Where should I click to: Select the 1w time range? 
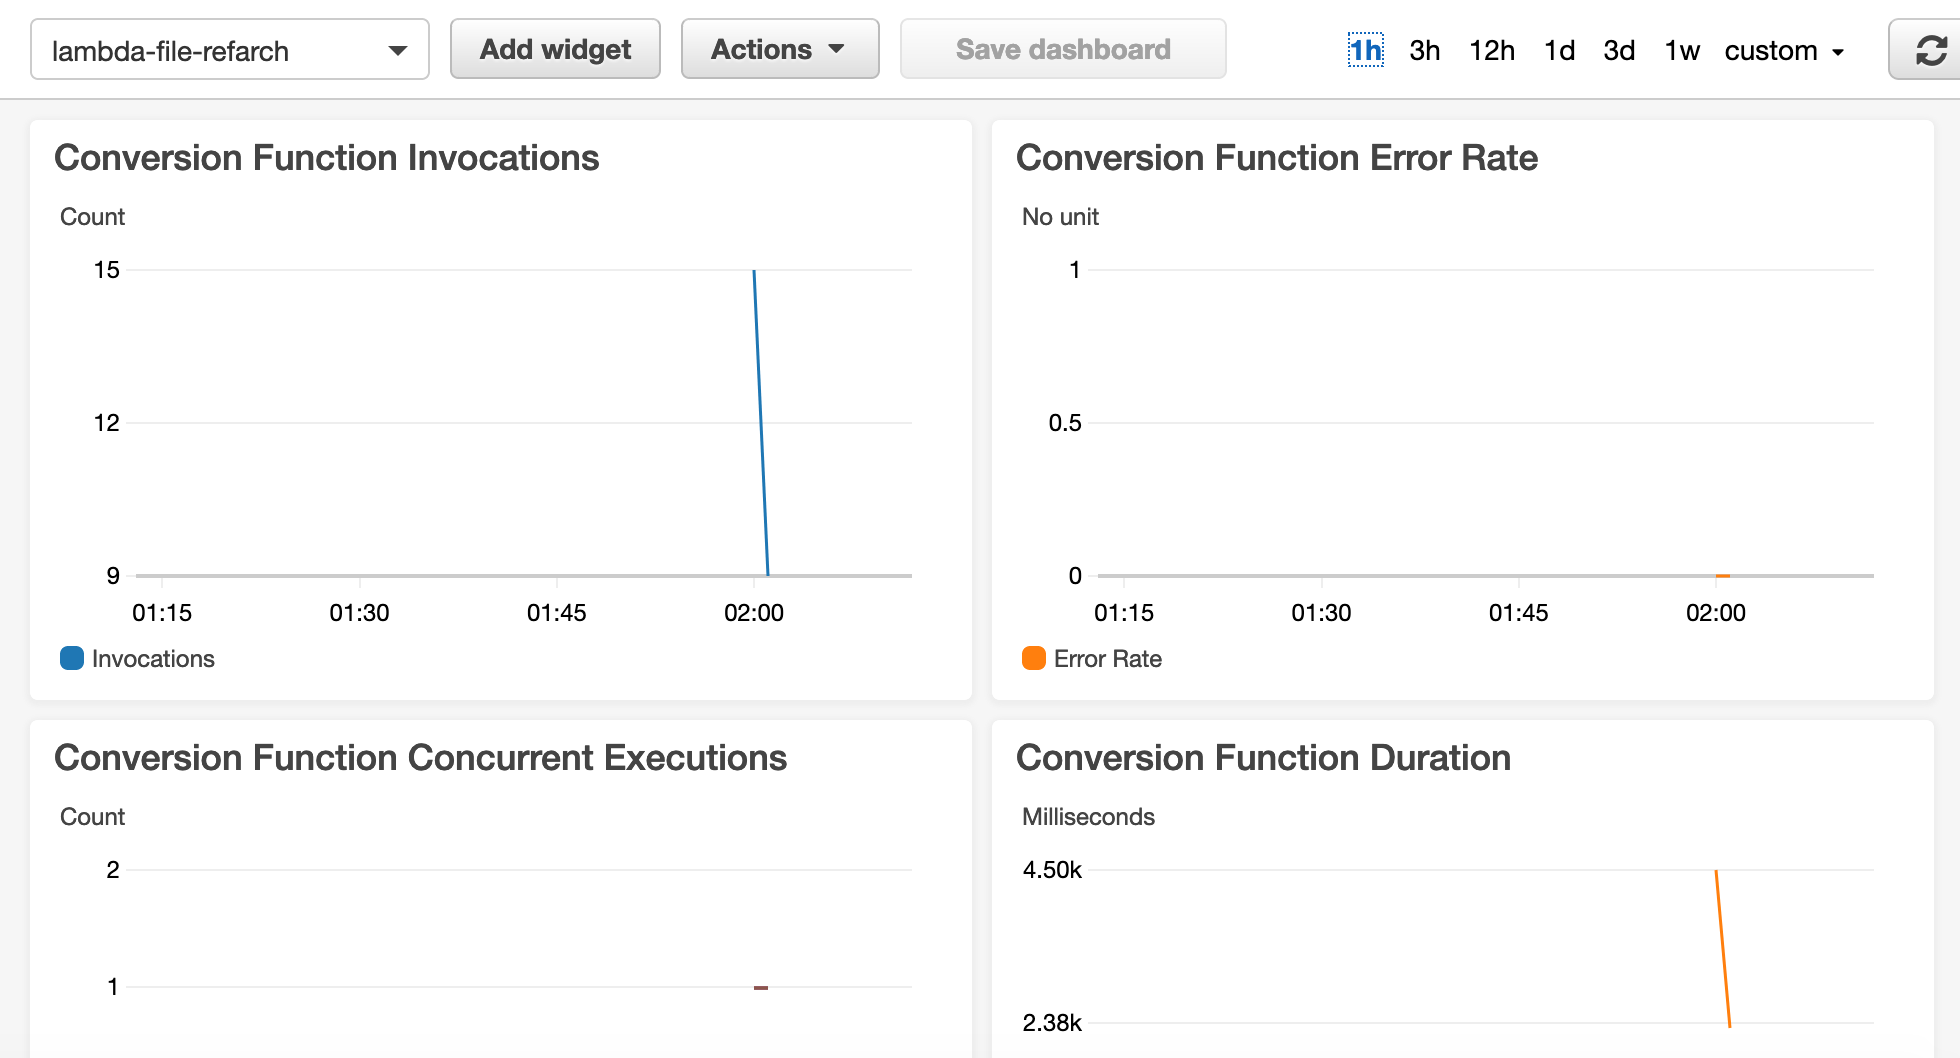(1682, 49)
